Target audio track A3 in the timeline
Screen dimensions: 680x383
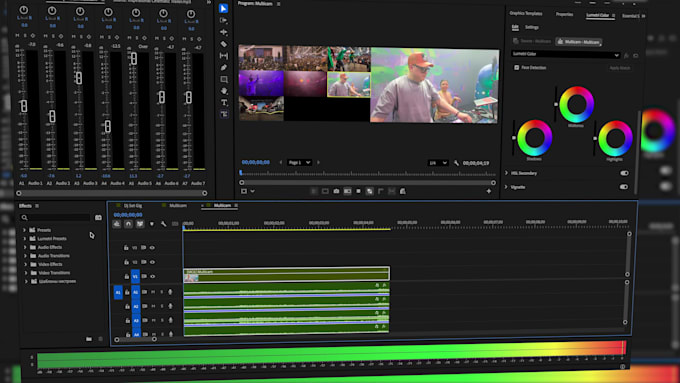click(136, 321)
